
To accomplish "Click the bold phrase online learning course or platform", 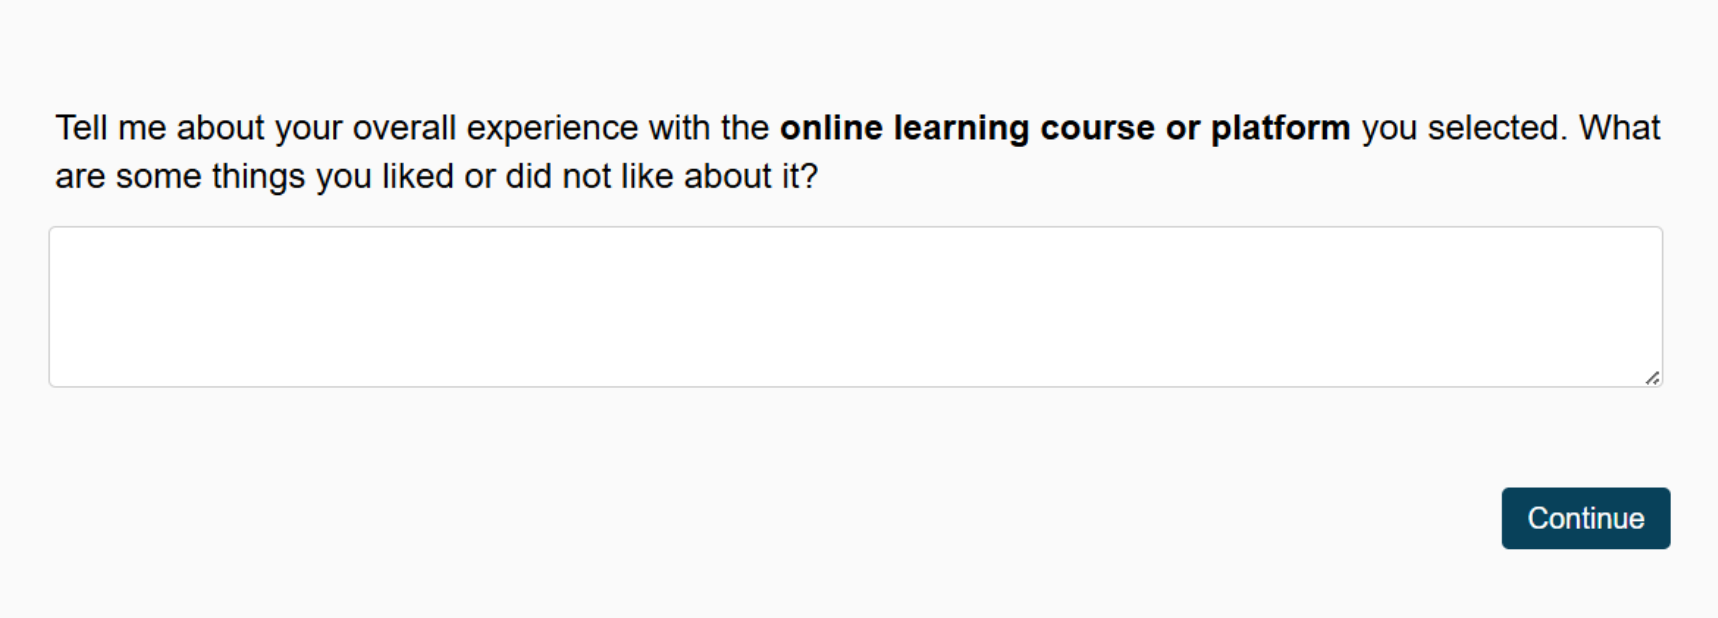I will (1065, 127).
